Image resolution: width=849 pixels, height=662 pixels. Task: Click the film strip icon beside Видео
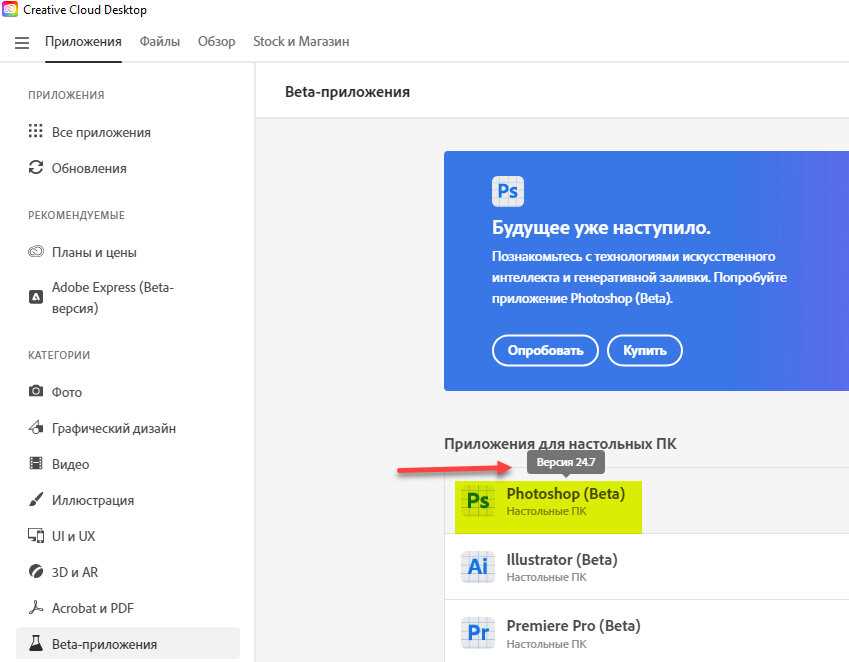click(x=36, y=463)
